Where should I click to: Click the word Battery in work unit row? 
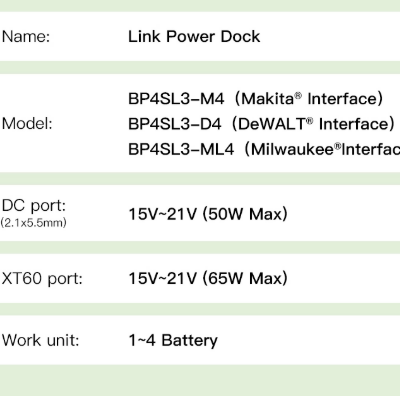click(190, 341)
